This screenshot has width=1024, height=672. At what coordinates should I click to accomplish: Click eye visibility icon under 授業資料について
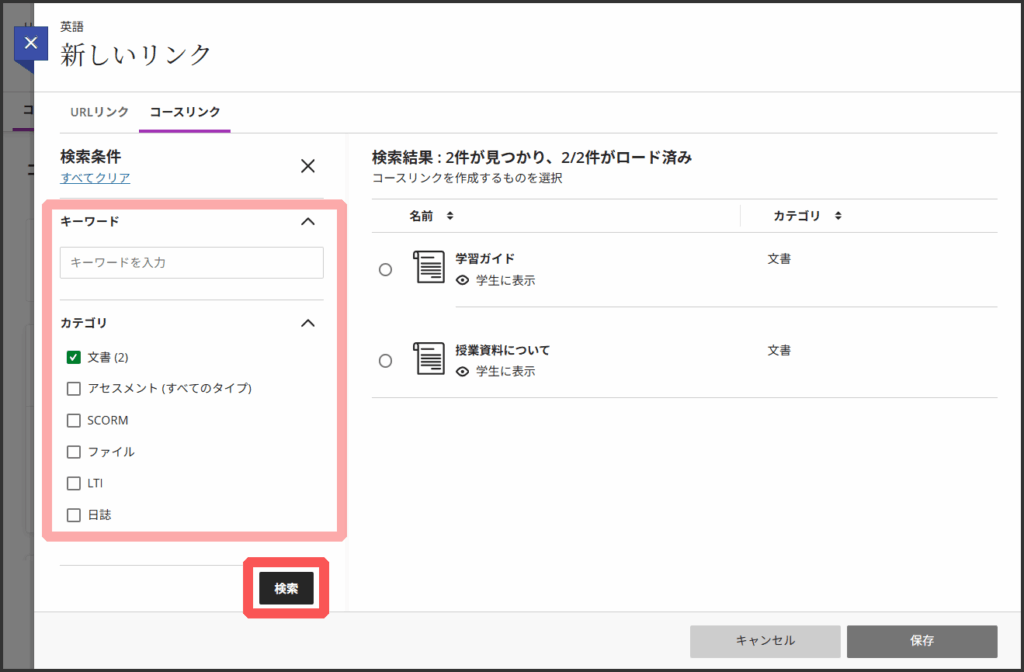tap(462, 371)
